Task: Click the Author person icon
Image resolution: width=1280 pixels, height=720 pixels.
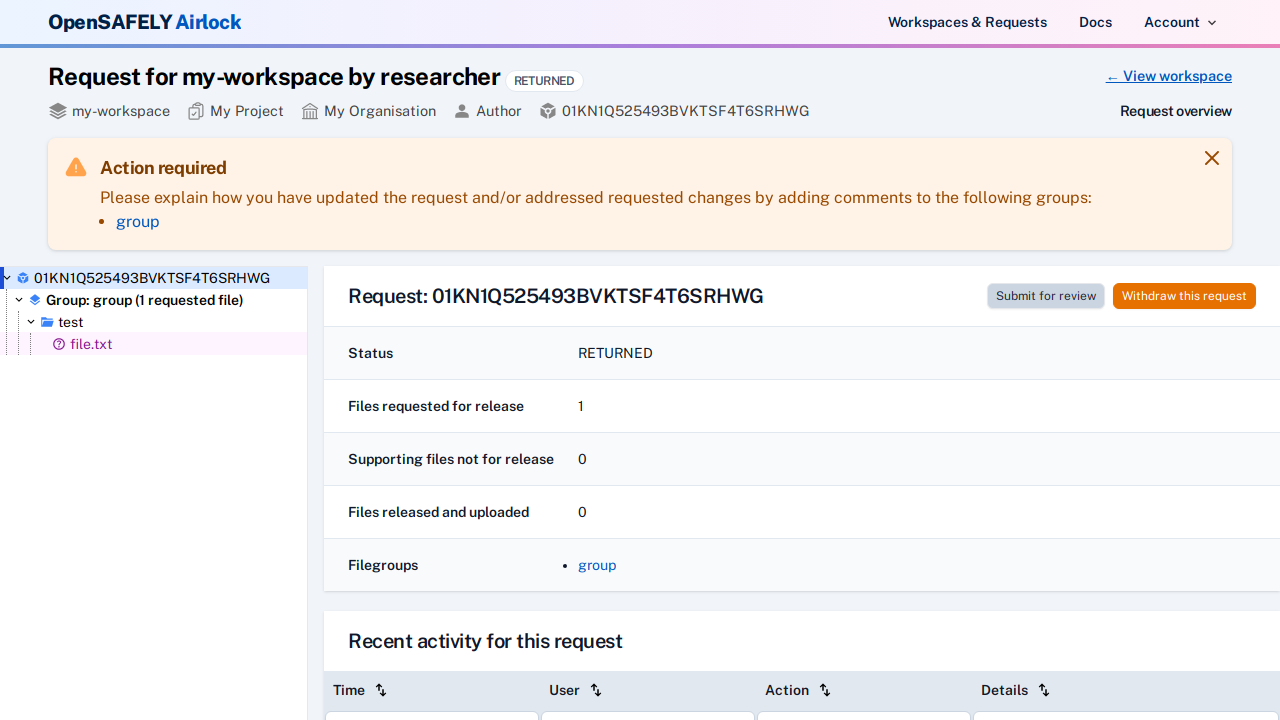Action: click(x=461, y=111)
